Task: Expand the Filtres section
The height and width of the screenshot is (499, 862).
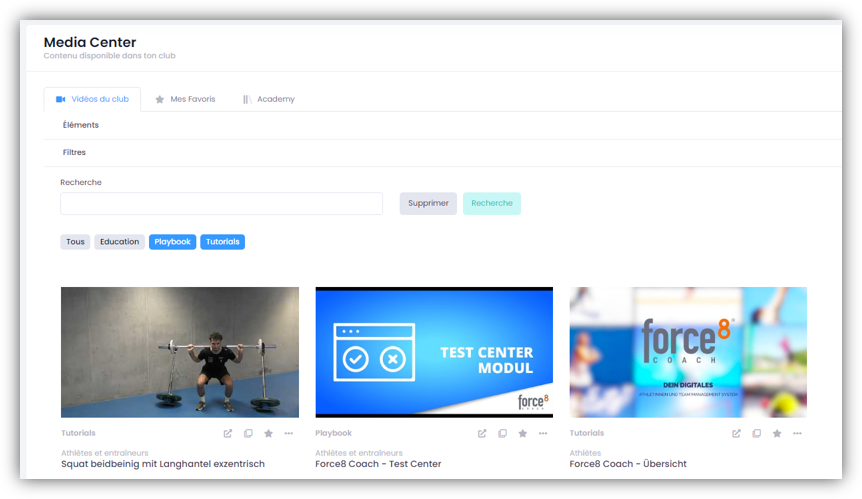Action: pos(75,153)
